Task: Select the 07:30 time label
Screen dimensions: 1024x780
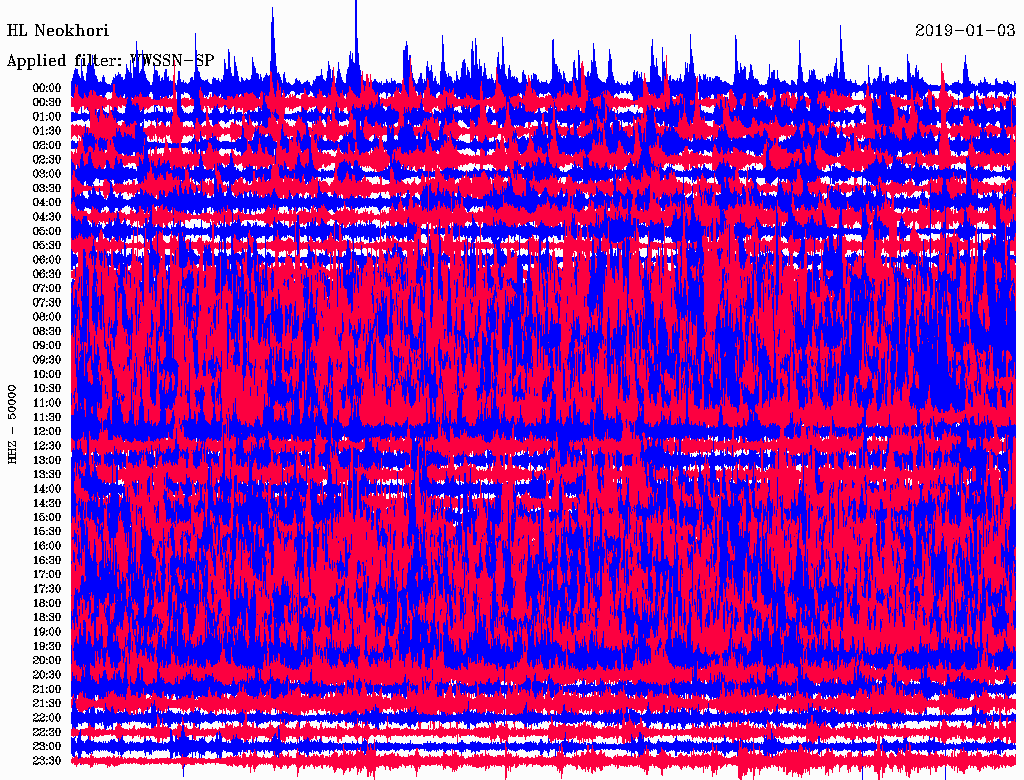Action: [46, 302]
